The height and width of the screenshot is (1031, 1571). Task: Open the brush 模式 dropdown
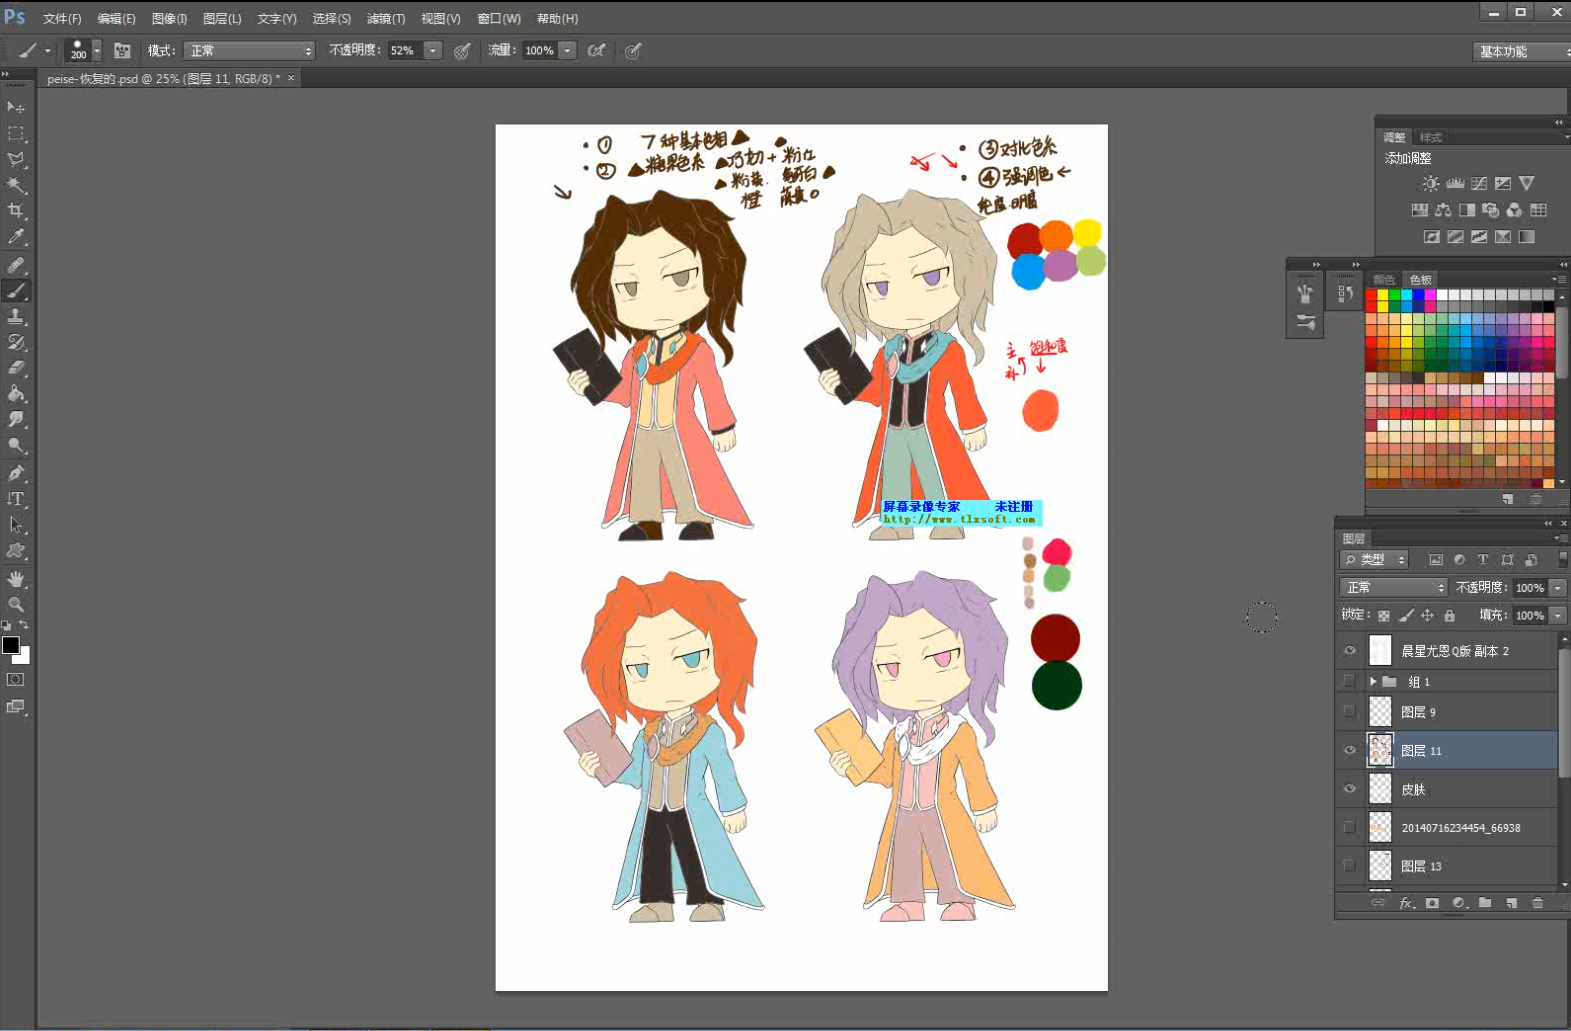249,51
